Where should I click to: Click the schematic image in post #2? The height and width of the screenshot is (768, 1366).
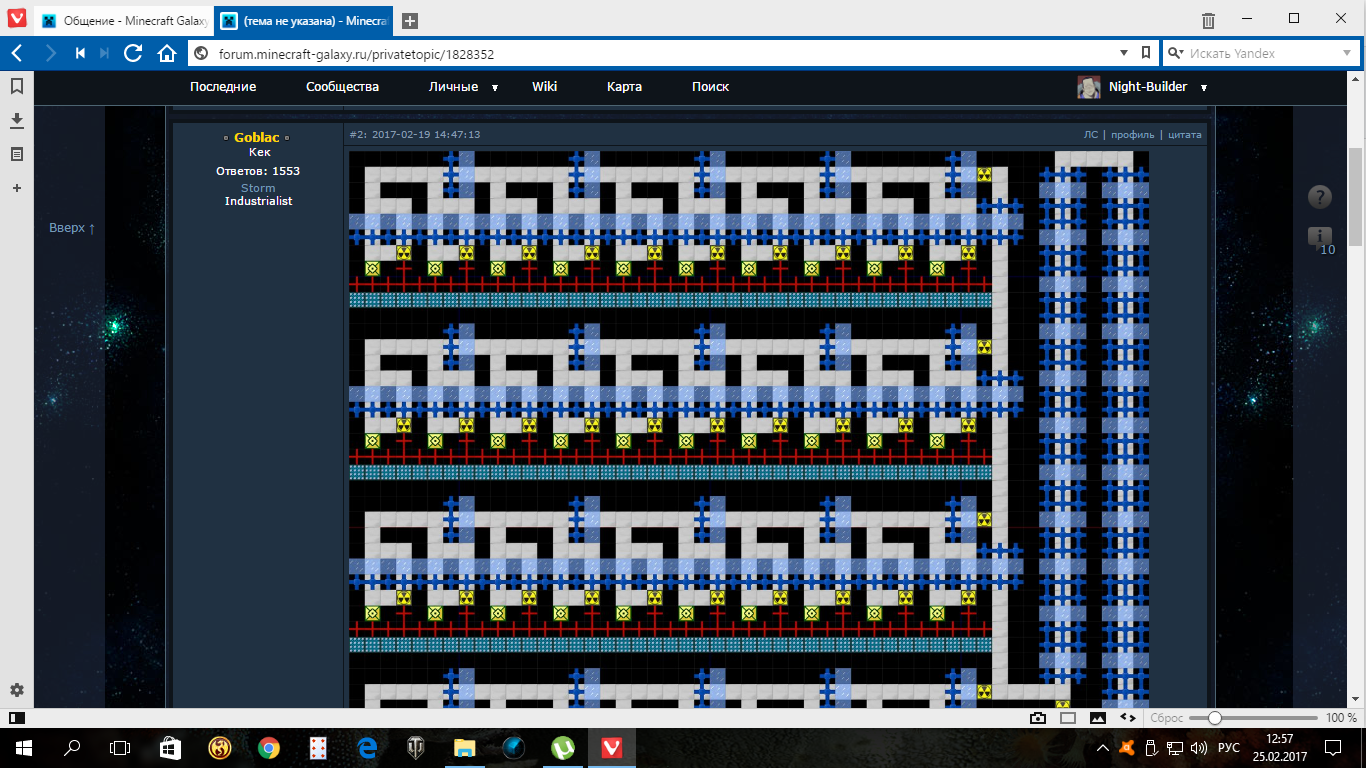(749, 428)
